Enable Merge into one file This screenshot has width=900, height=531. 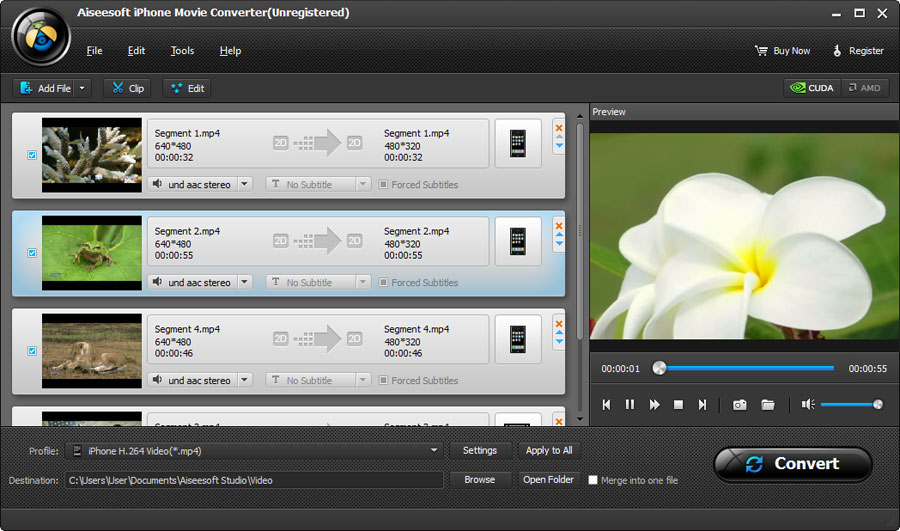[593, 480]
